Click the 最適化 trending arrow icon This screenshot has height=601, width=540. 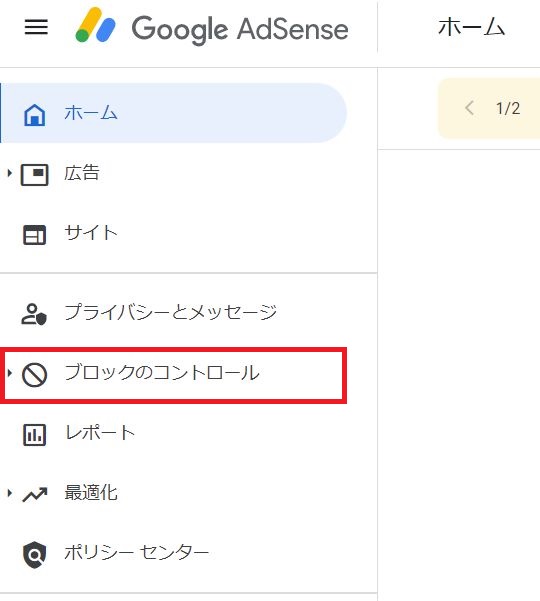click(x=35, y=494)
